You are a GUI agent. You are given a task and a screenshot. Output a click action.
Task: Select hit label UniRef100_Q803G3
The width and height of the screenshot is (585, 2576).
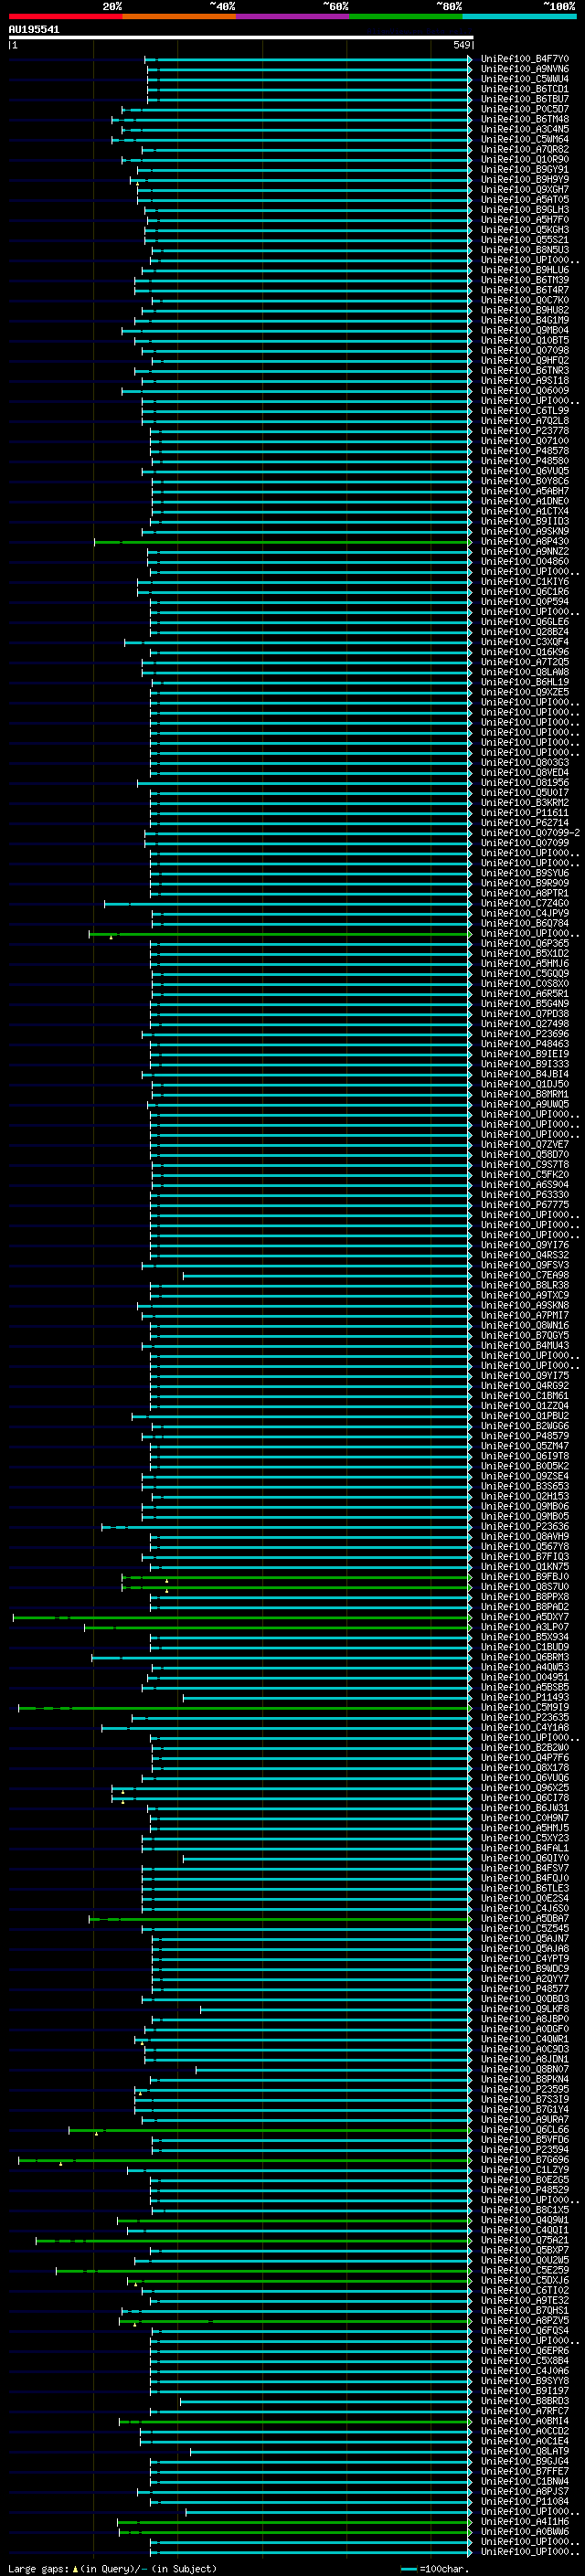tap(524, 763)
